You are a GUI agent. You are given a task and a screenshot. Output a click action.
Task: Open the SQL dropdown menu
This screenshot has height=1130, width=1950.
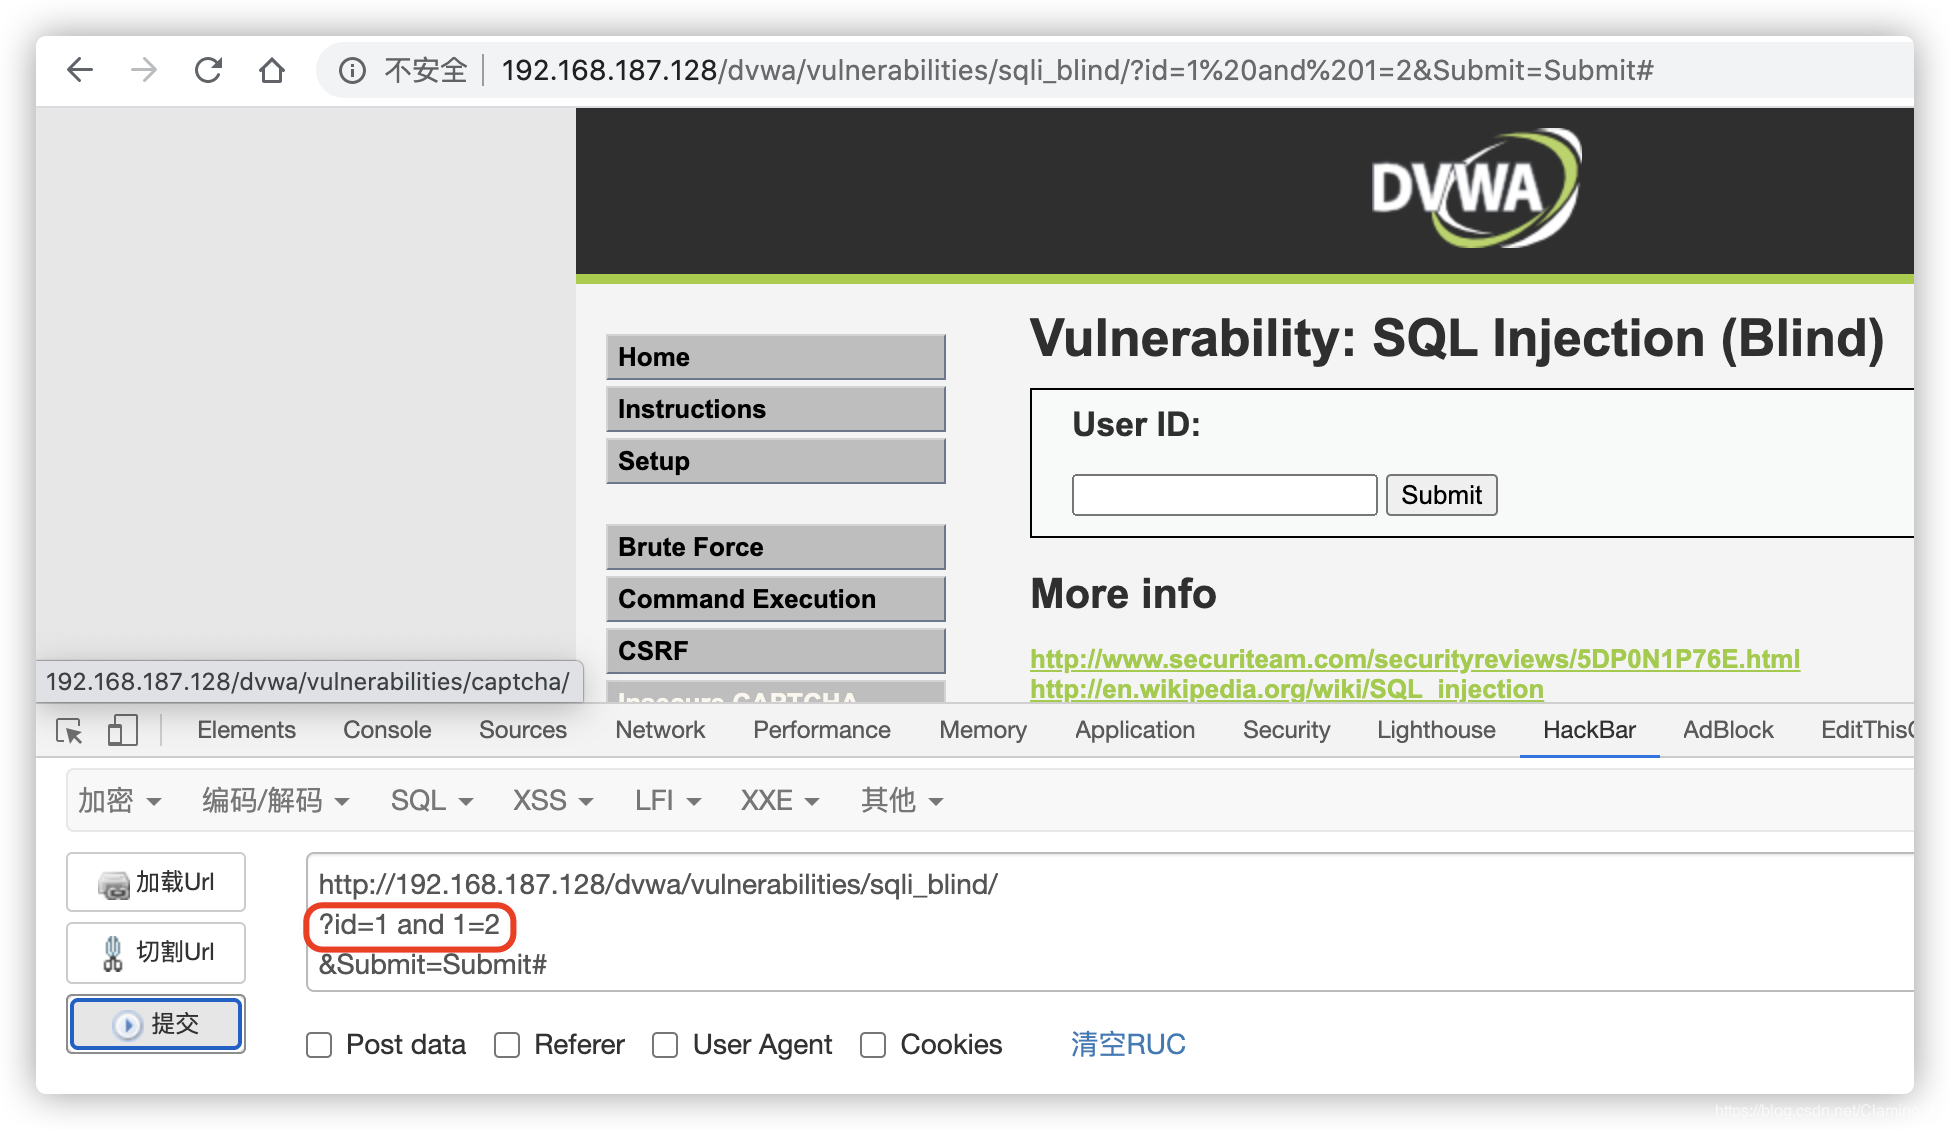point(431,801)
